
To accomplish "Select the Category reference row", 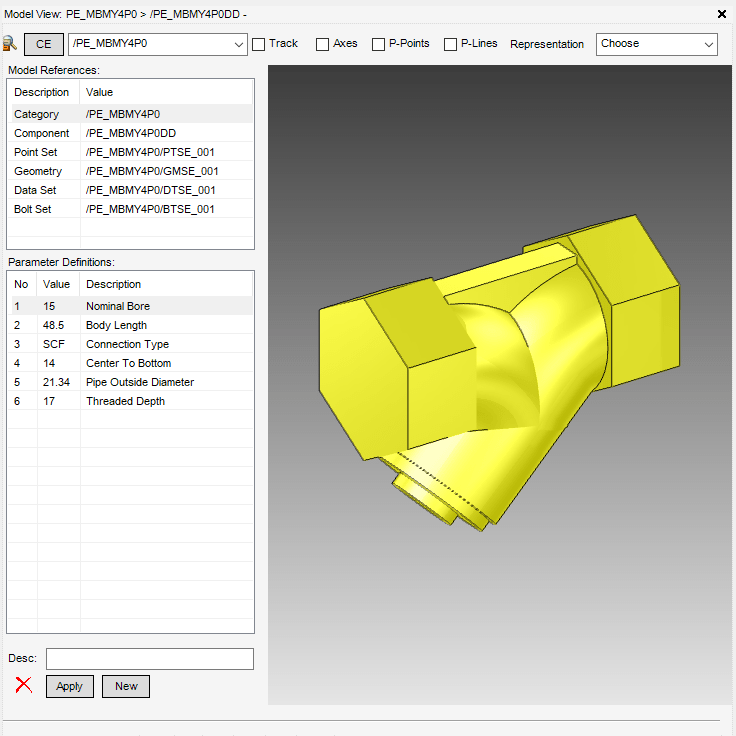I will [x=132, y=114].
